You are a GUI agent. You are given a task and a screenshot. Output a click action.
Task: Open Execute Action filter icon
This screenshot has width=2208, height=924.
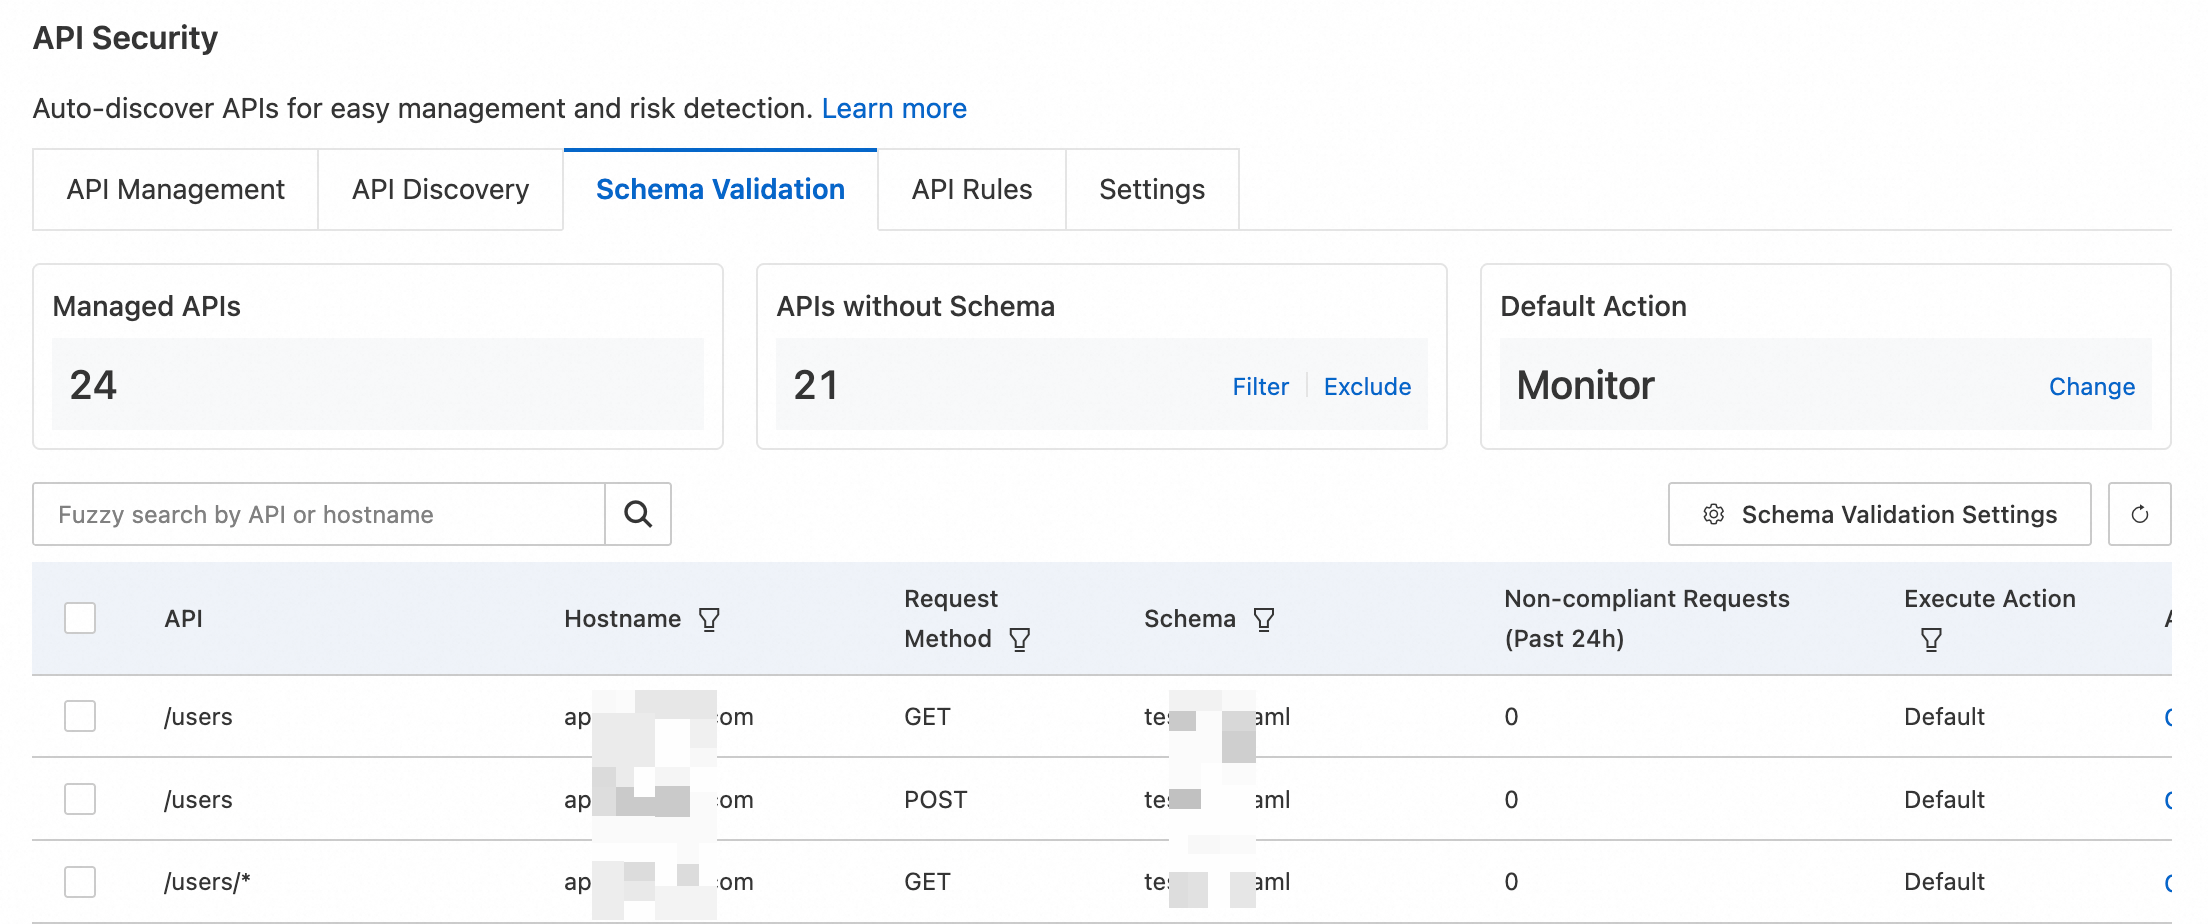point(1931,640)
